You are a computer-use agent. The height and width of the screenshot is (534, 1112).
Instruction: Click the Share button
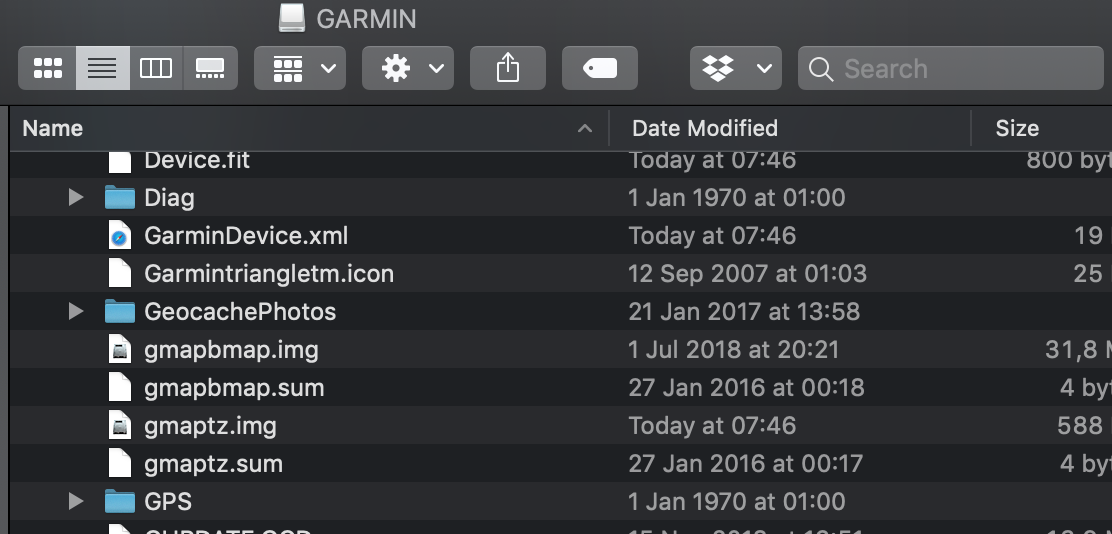pyautogui.click(x=508, y=68)
